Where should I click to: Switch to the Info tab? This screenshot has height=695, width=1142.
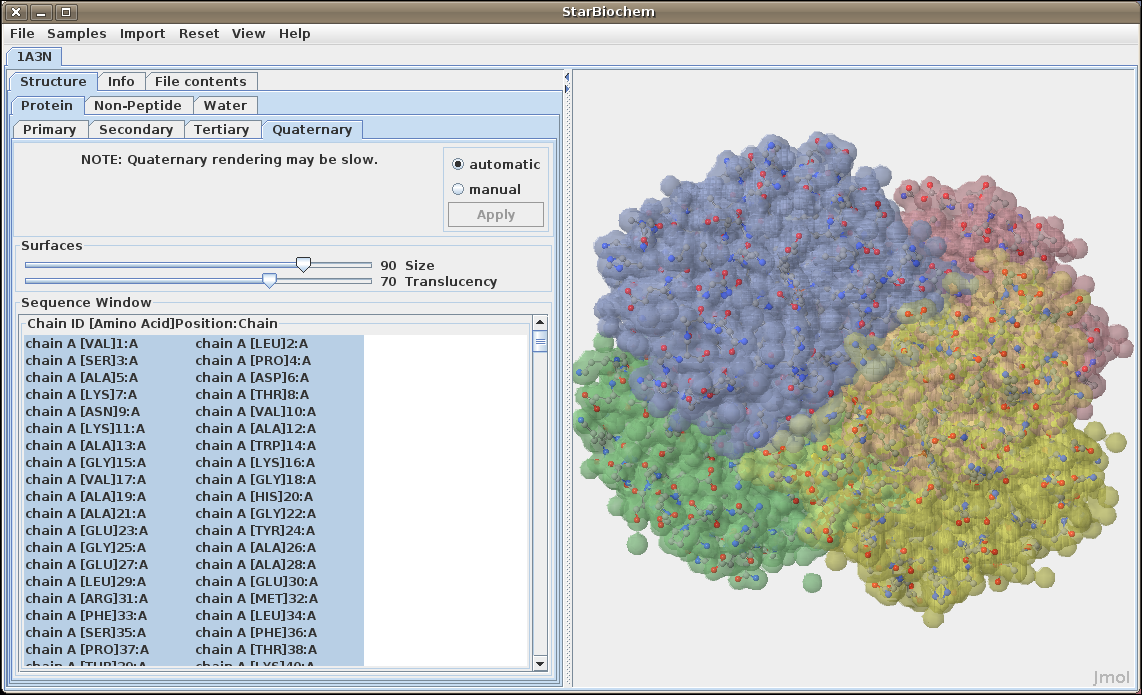point(121,82)
